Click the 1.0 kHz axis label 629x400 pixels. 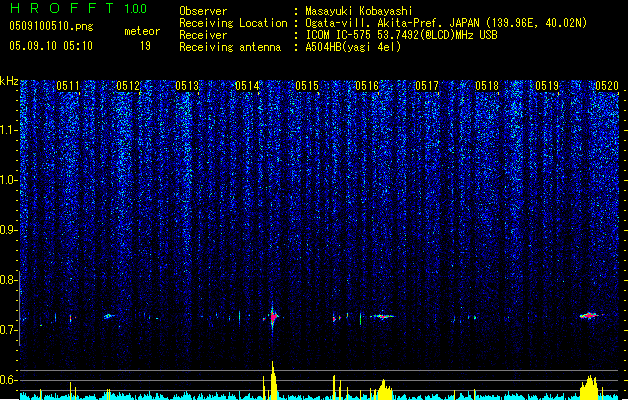(8, 180)
